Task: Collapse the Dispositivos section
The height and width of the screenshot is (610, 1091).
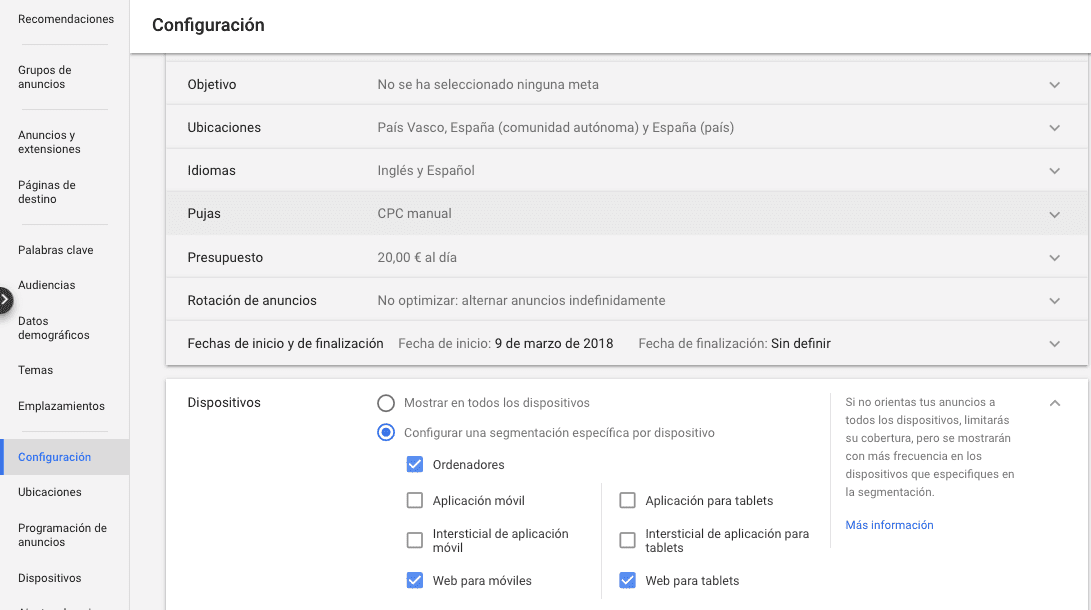Action: coord(1054,403)
